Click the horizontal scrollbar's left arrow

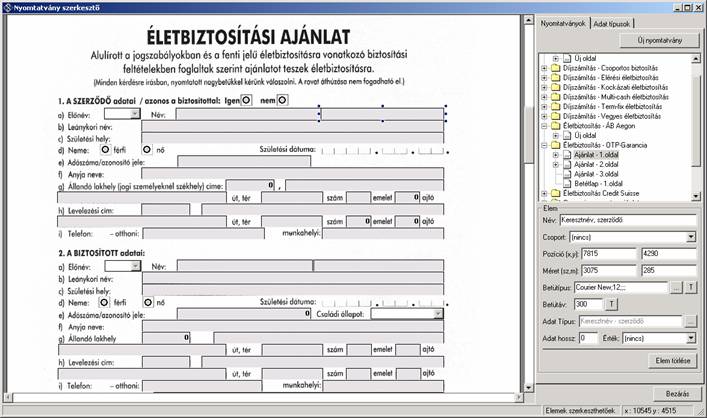(8, 397)
